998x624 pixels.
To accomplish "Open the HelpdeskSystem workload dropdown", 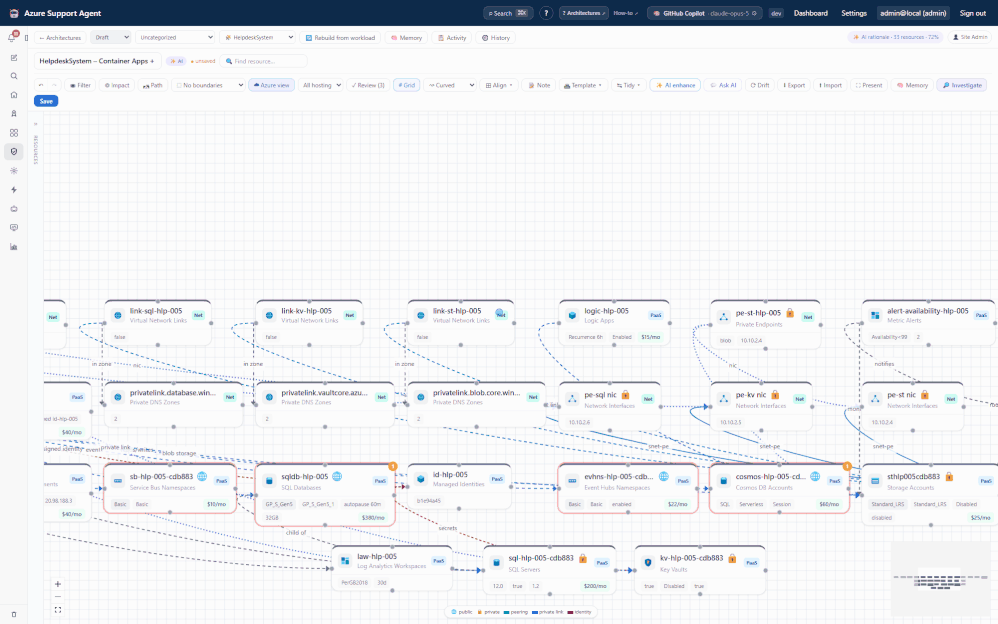I will pyautogui.click(x=258, y=38).
